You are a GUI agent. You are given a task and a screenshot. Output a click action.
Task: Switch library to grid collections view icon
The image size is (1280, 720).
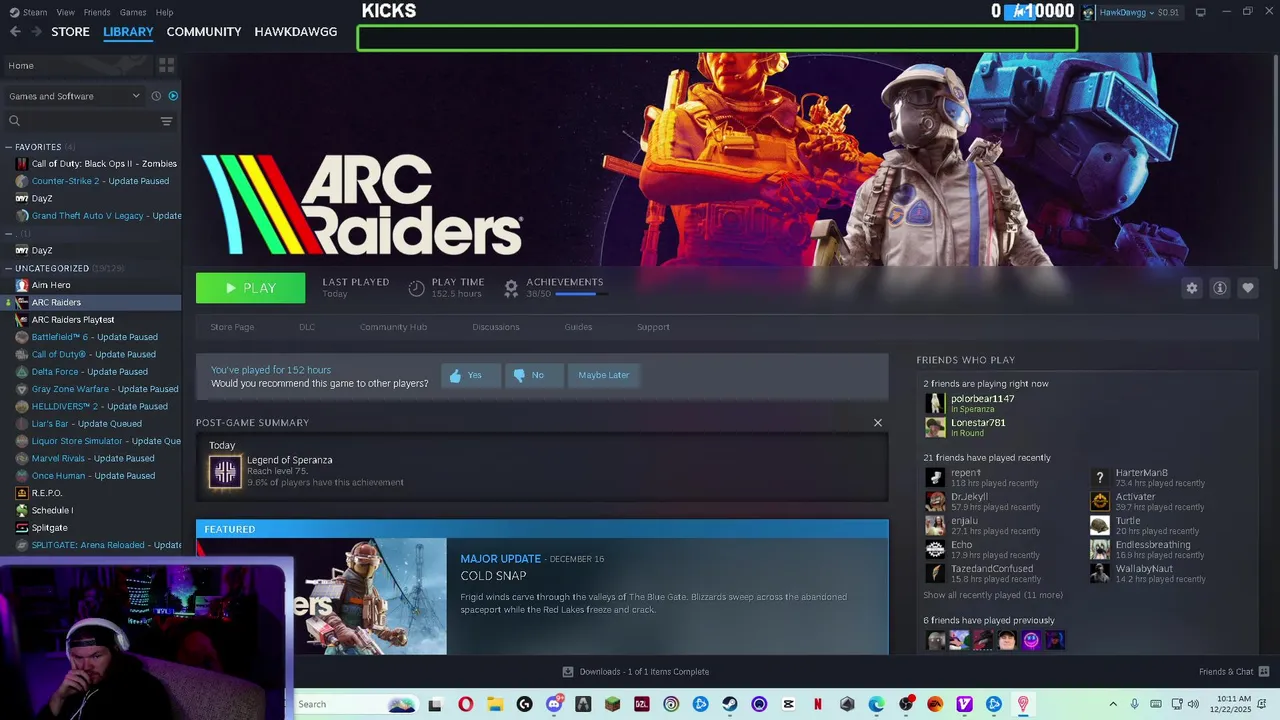(x=166, y=65)
